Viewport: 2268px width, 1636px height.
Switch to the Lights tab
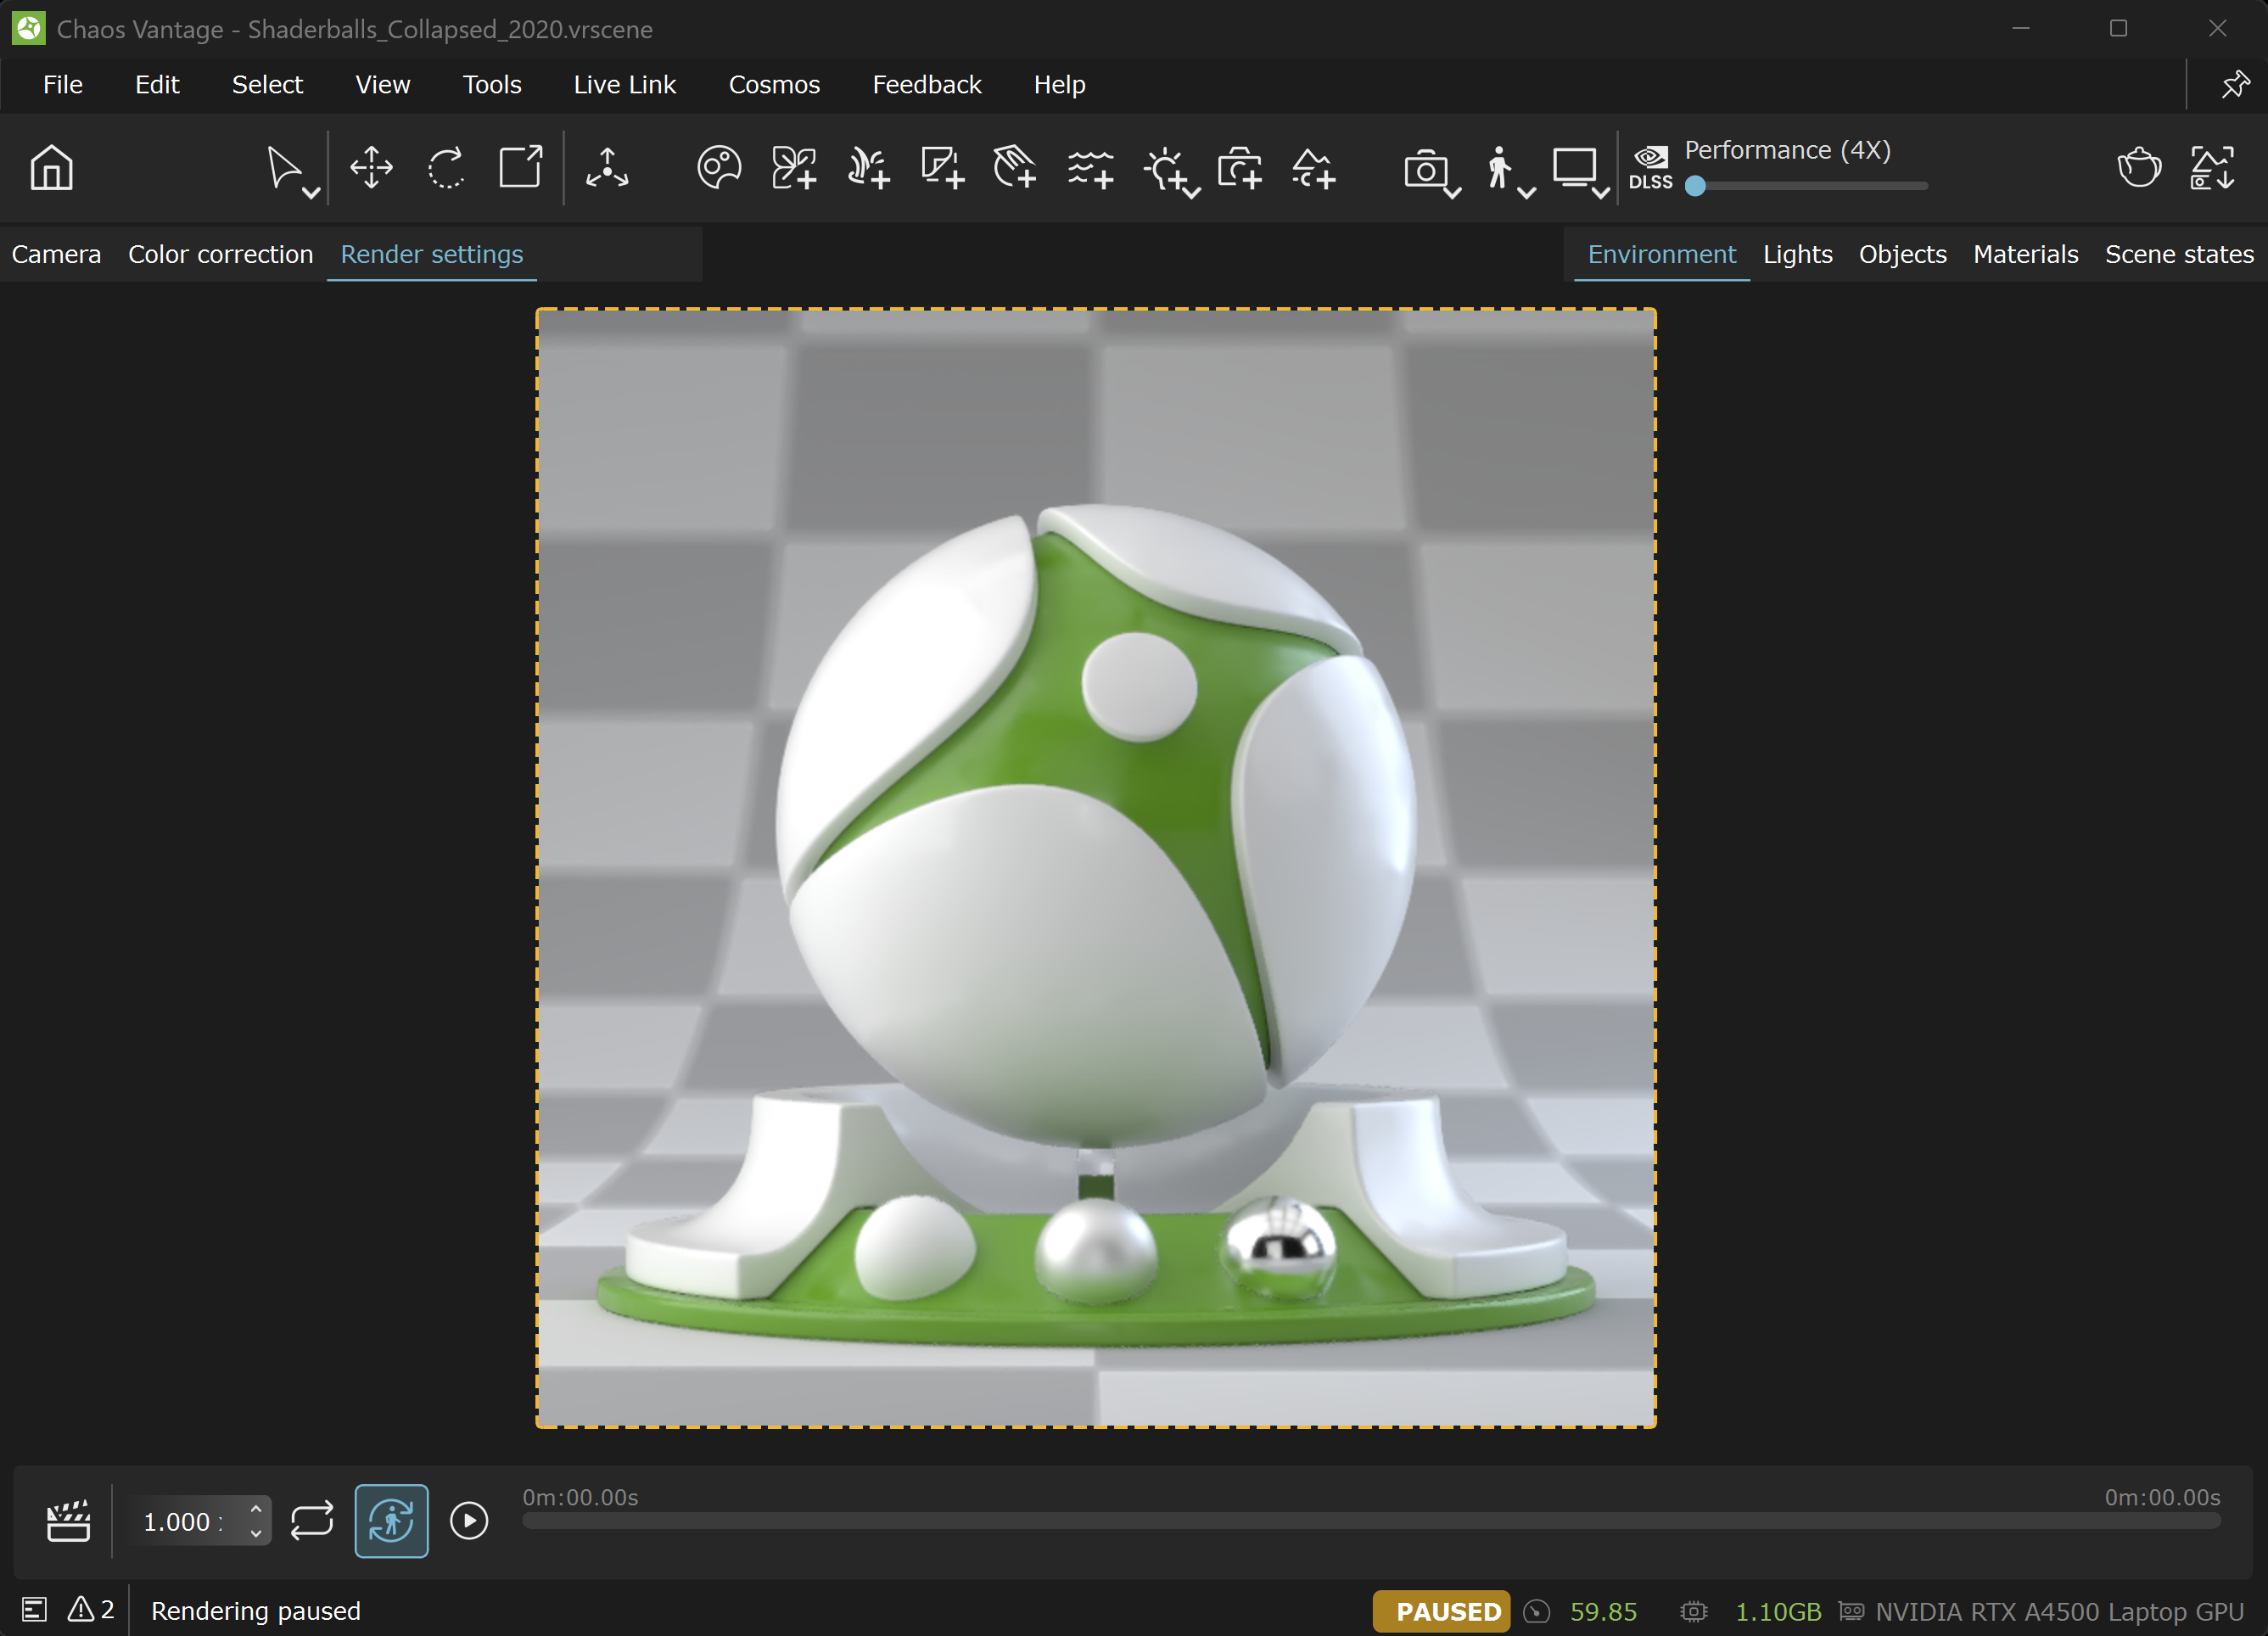1797,254
